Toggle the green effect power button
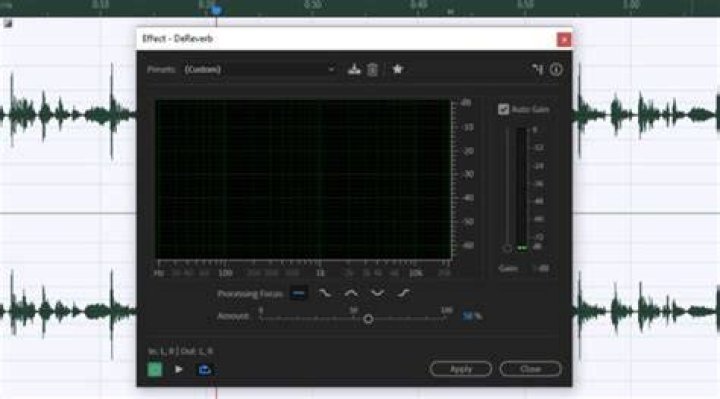720x399 pixels. 155,369
